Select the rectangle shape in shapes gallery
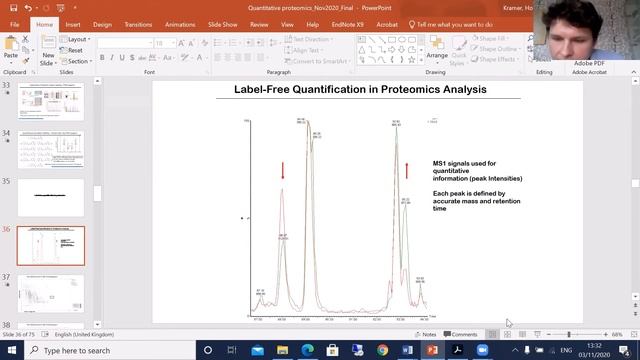Image resolution: width=640 pixels, height=360 pixels. tap(392, 40)
